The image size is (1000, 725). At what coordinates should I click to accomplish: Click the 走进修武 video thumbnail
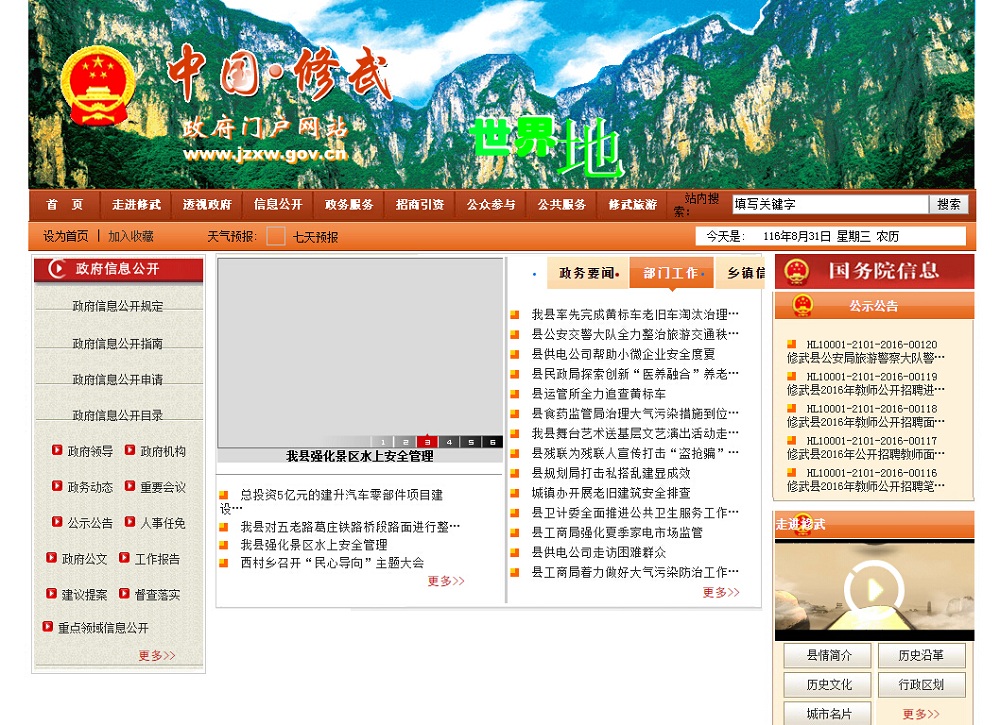pos(874,590)
